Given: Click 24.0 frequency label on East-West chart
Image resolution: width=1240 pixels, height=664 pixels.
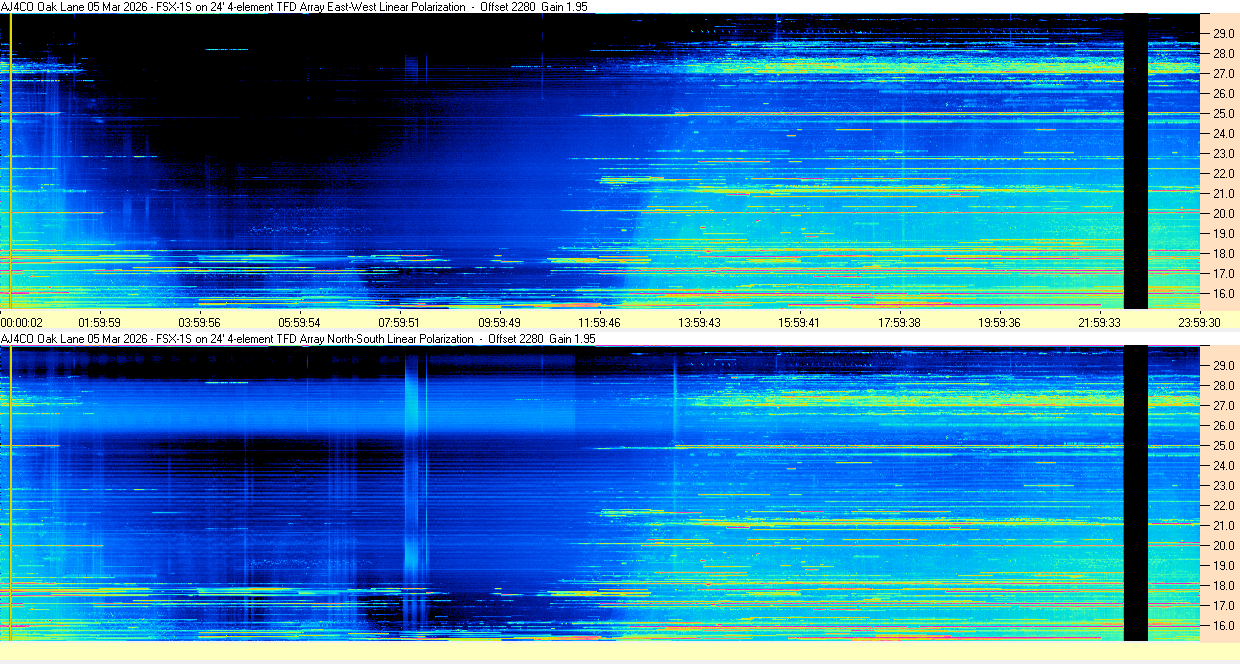Looking at the screenshot, I should (1223, 134).
